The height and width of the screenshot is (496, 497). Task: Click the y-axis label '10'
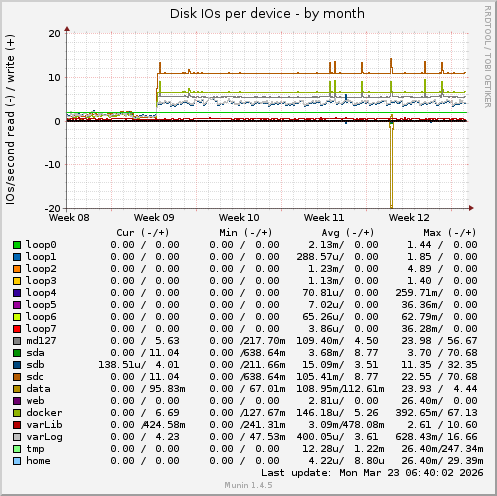tap(55, 78)
